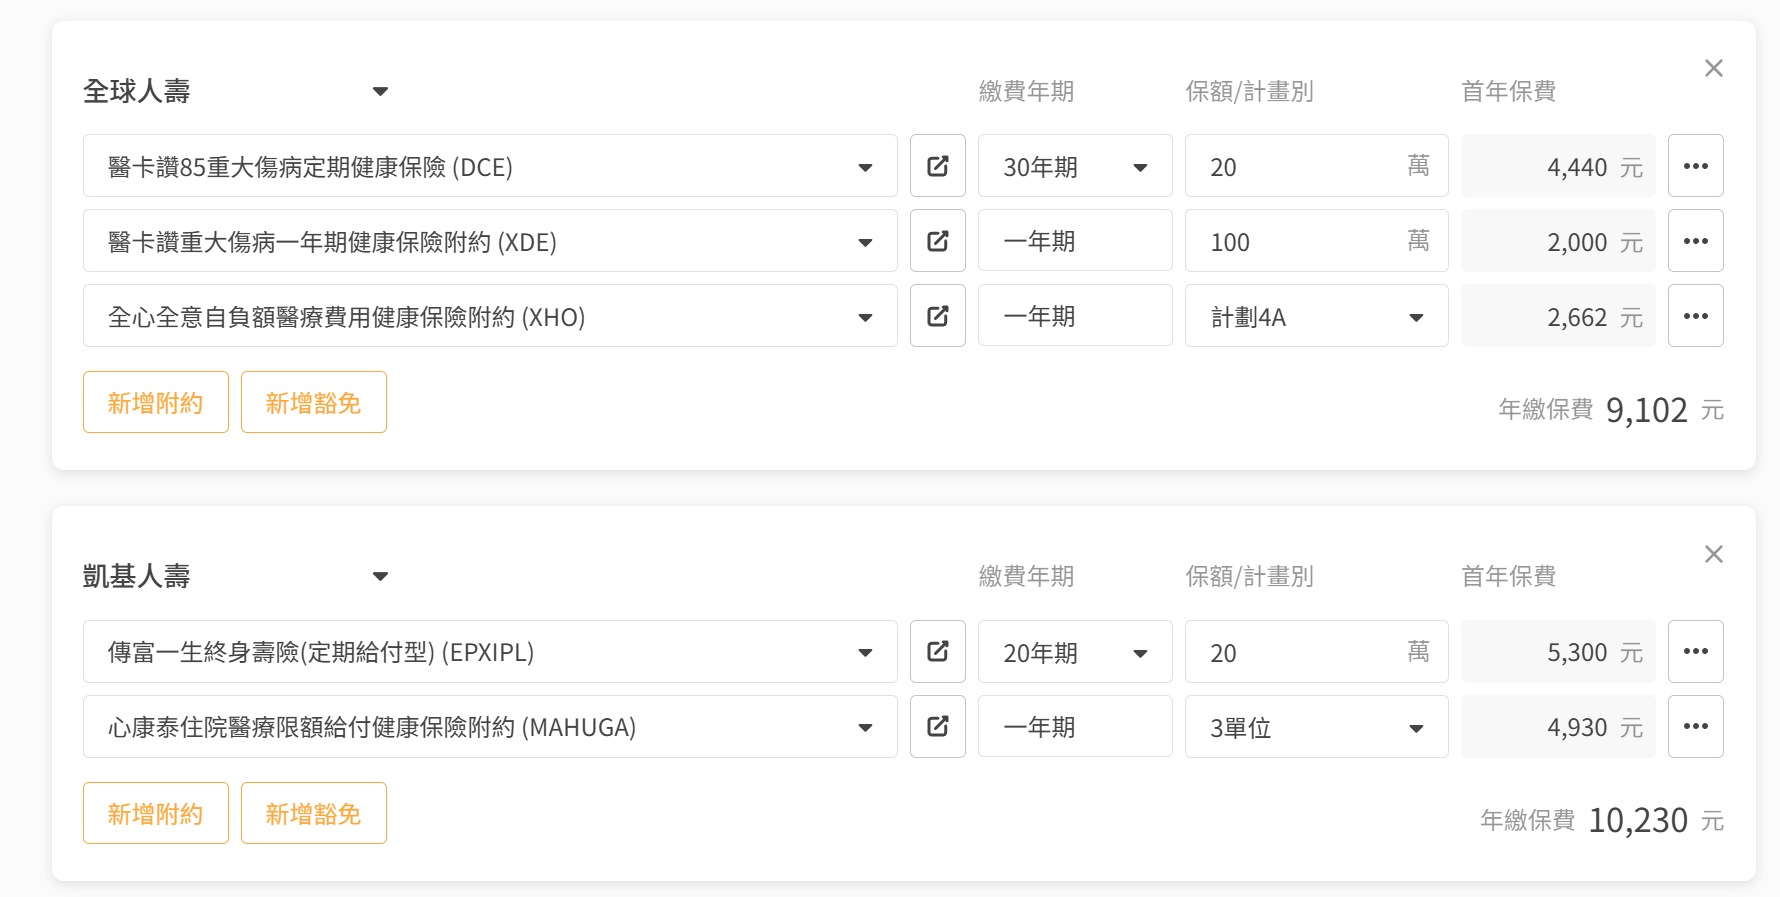Open external link for EPXIPL policy
1780x897 pixels.
tap(937, 652)
